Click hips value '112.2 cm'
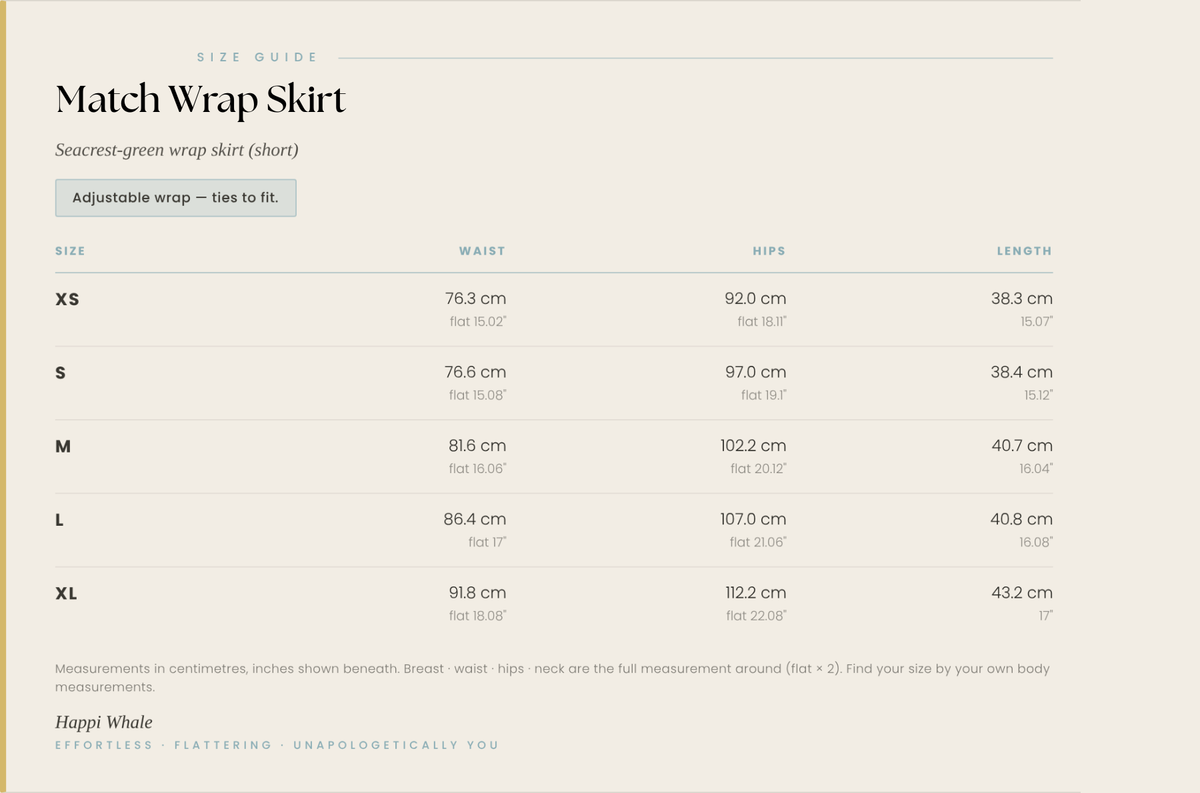1200x793 pixels. point(756,592)
